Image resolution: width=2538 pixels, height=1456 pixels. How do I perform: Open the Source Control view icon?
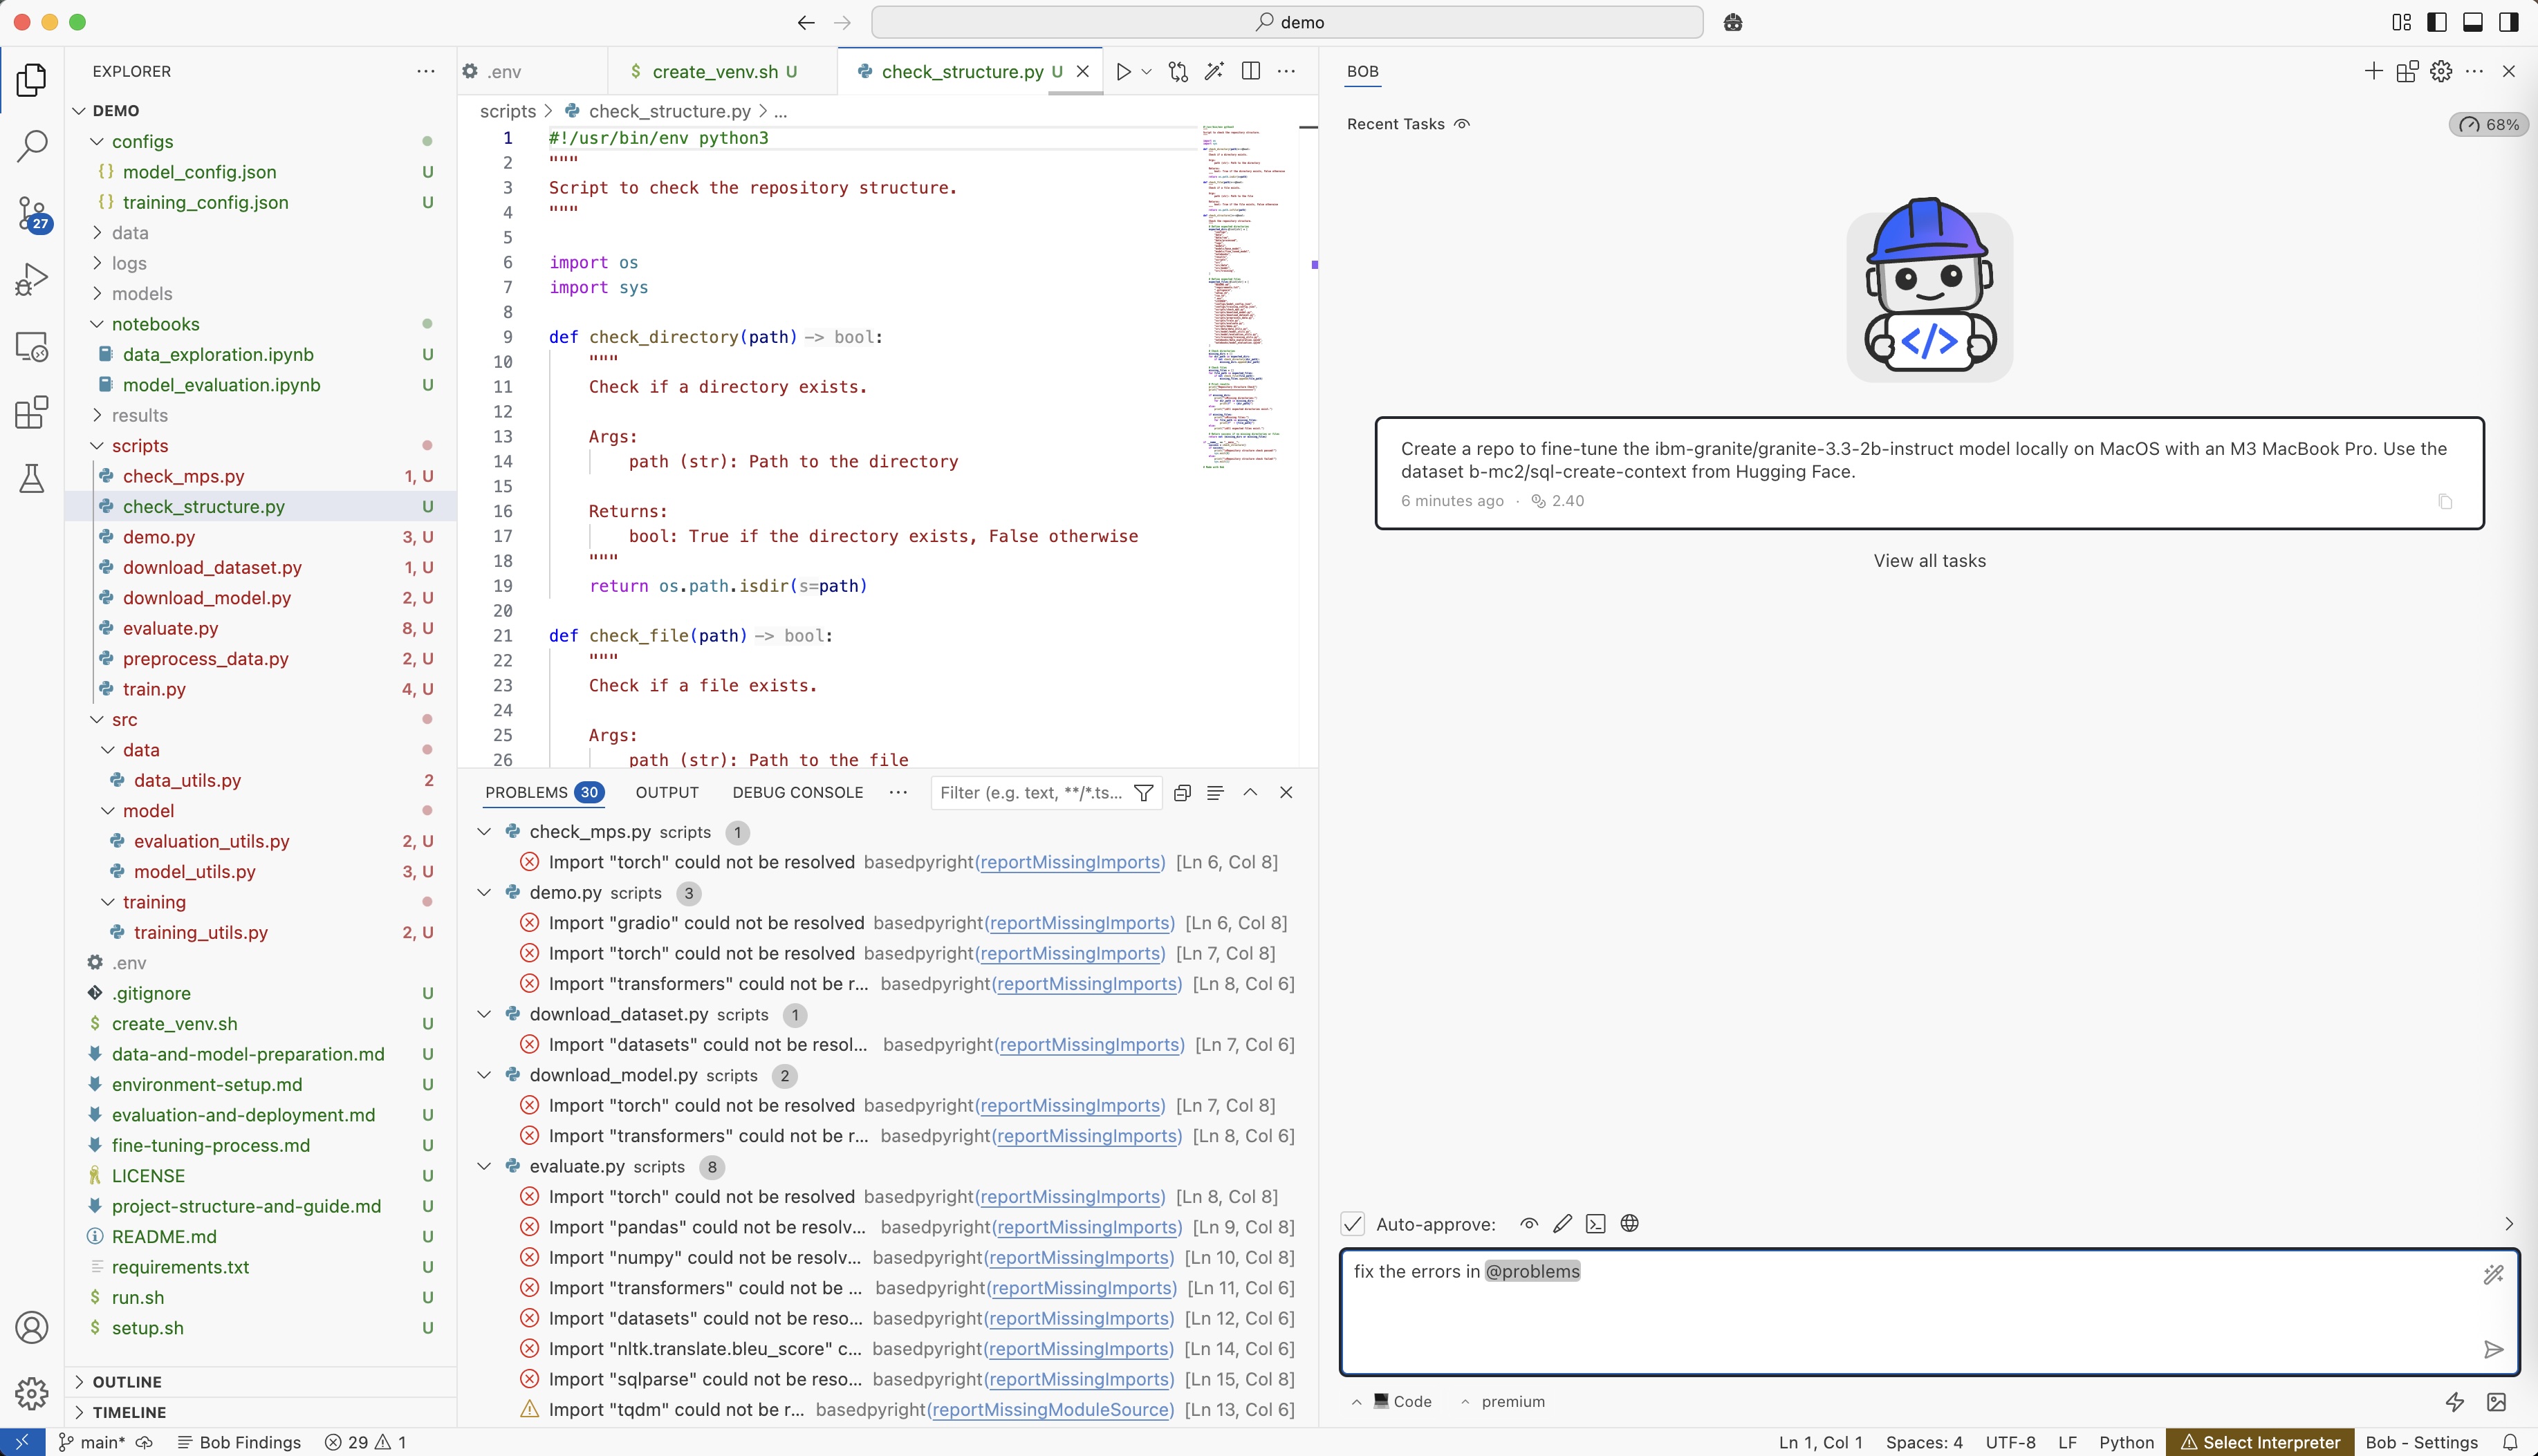[32, 213]
